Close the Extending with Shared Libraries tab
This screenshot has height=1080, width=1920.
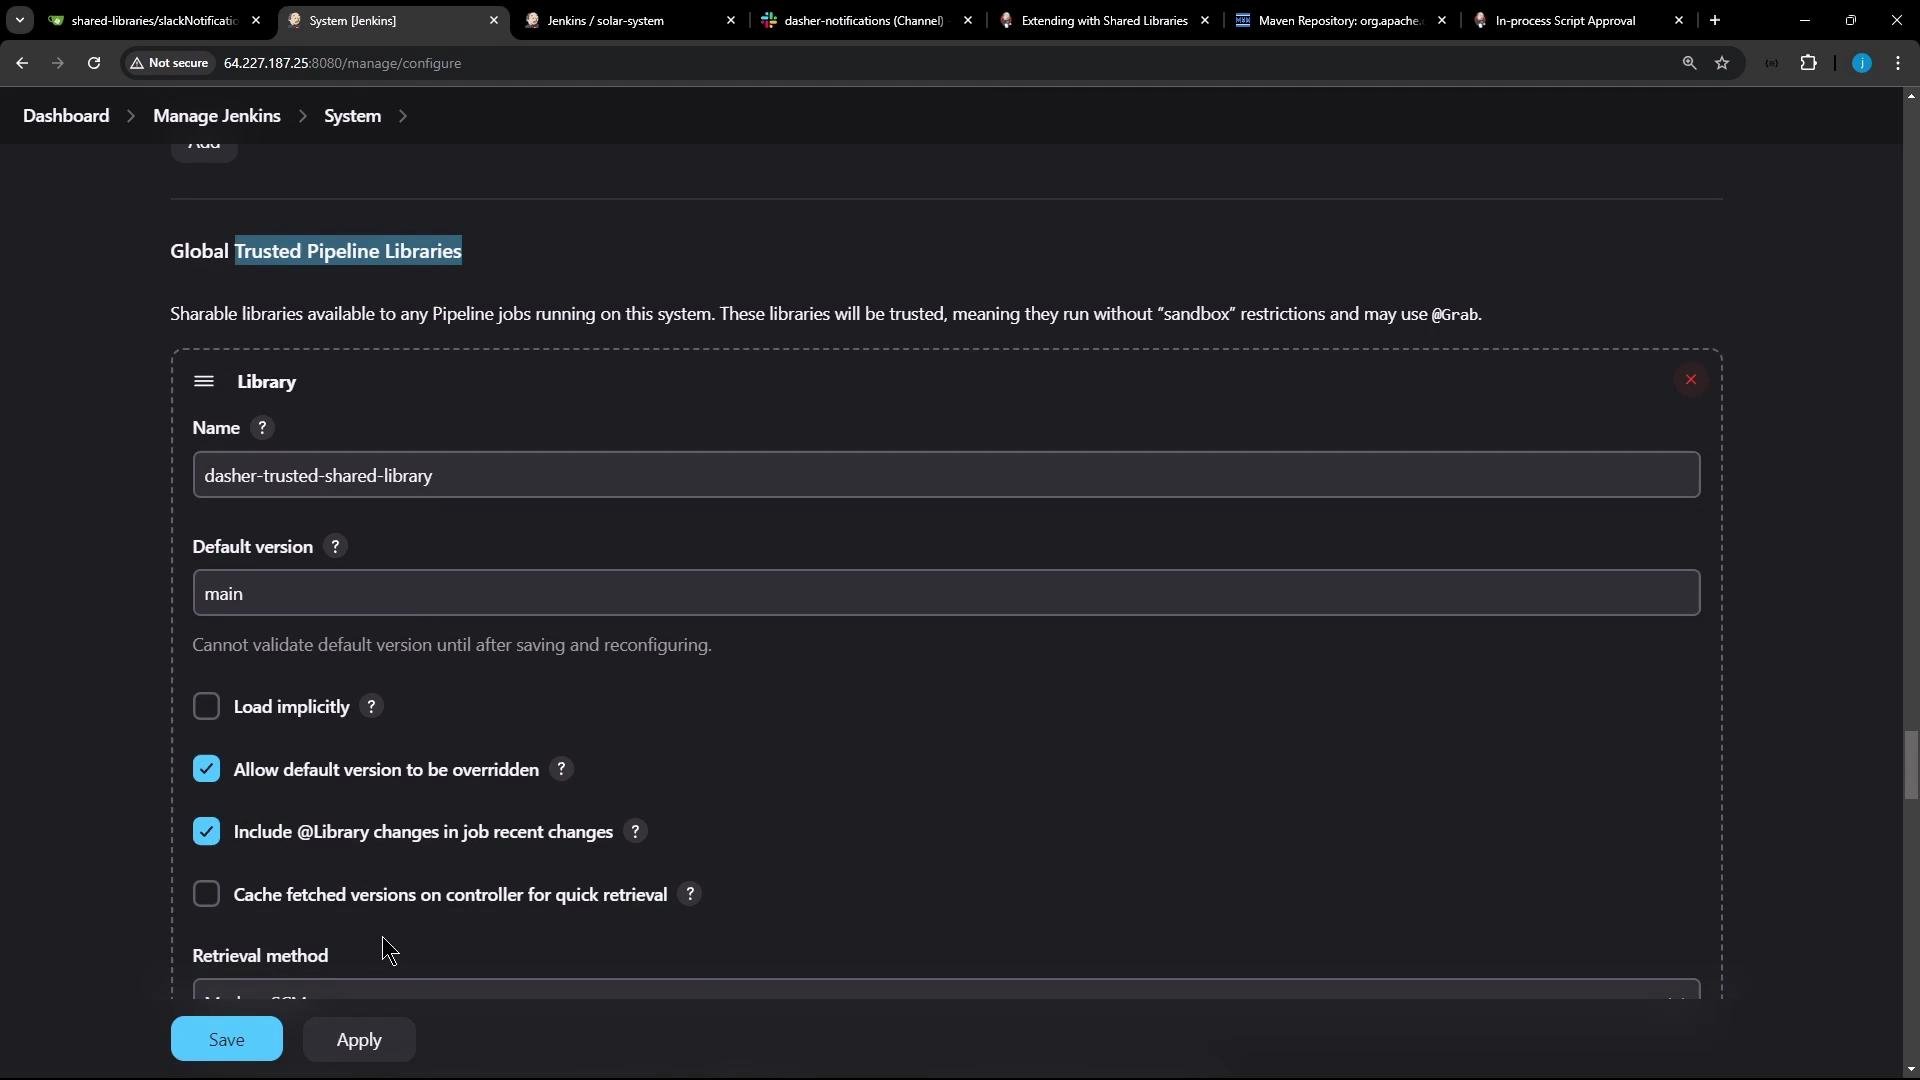click(x=1205, y=20)
